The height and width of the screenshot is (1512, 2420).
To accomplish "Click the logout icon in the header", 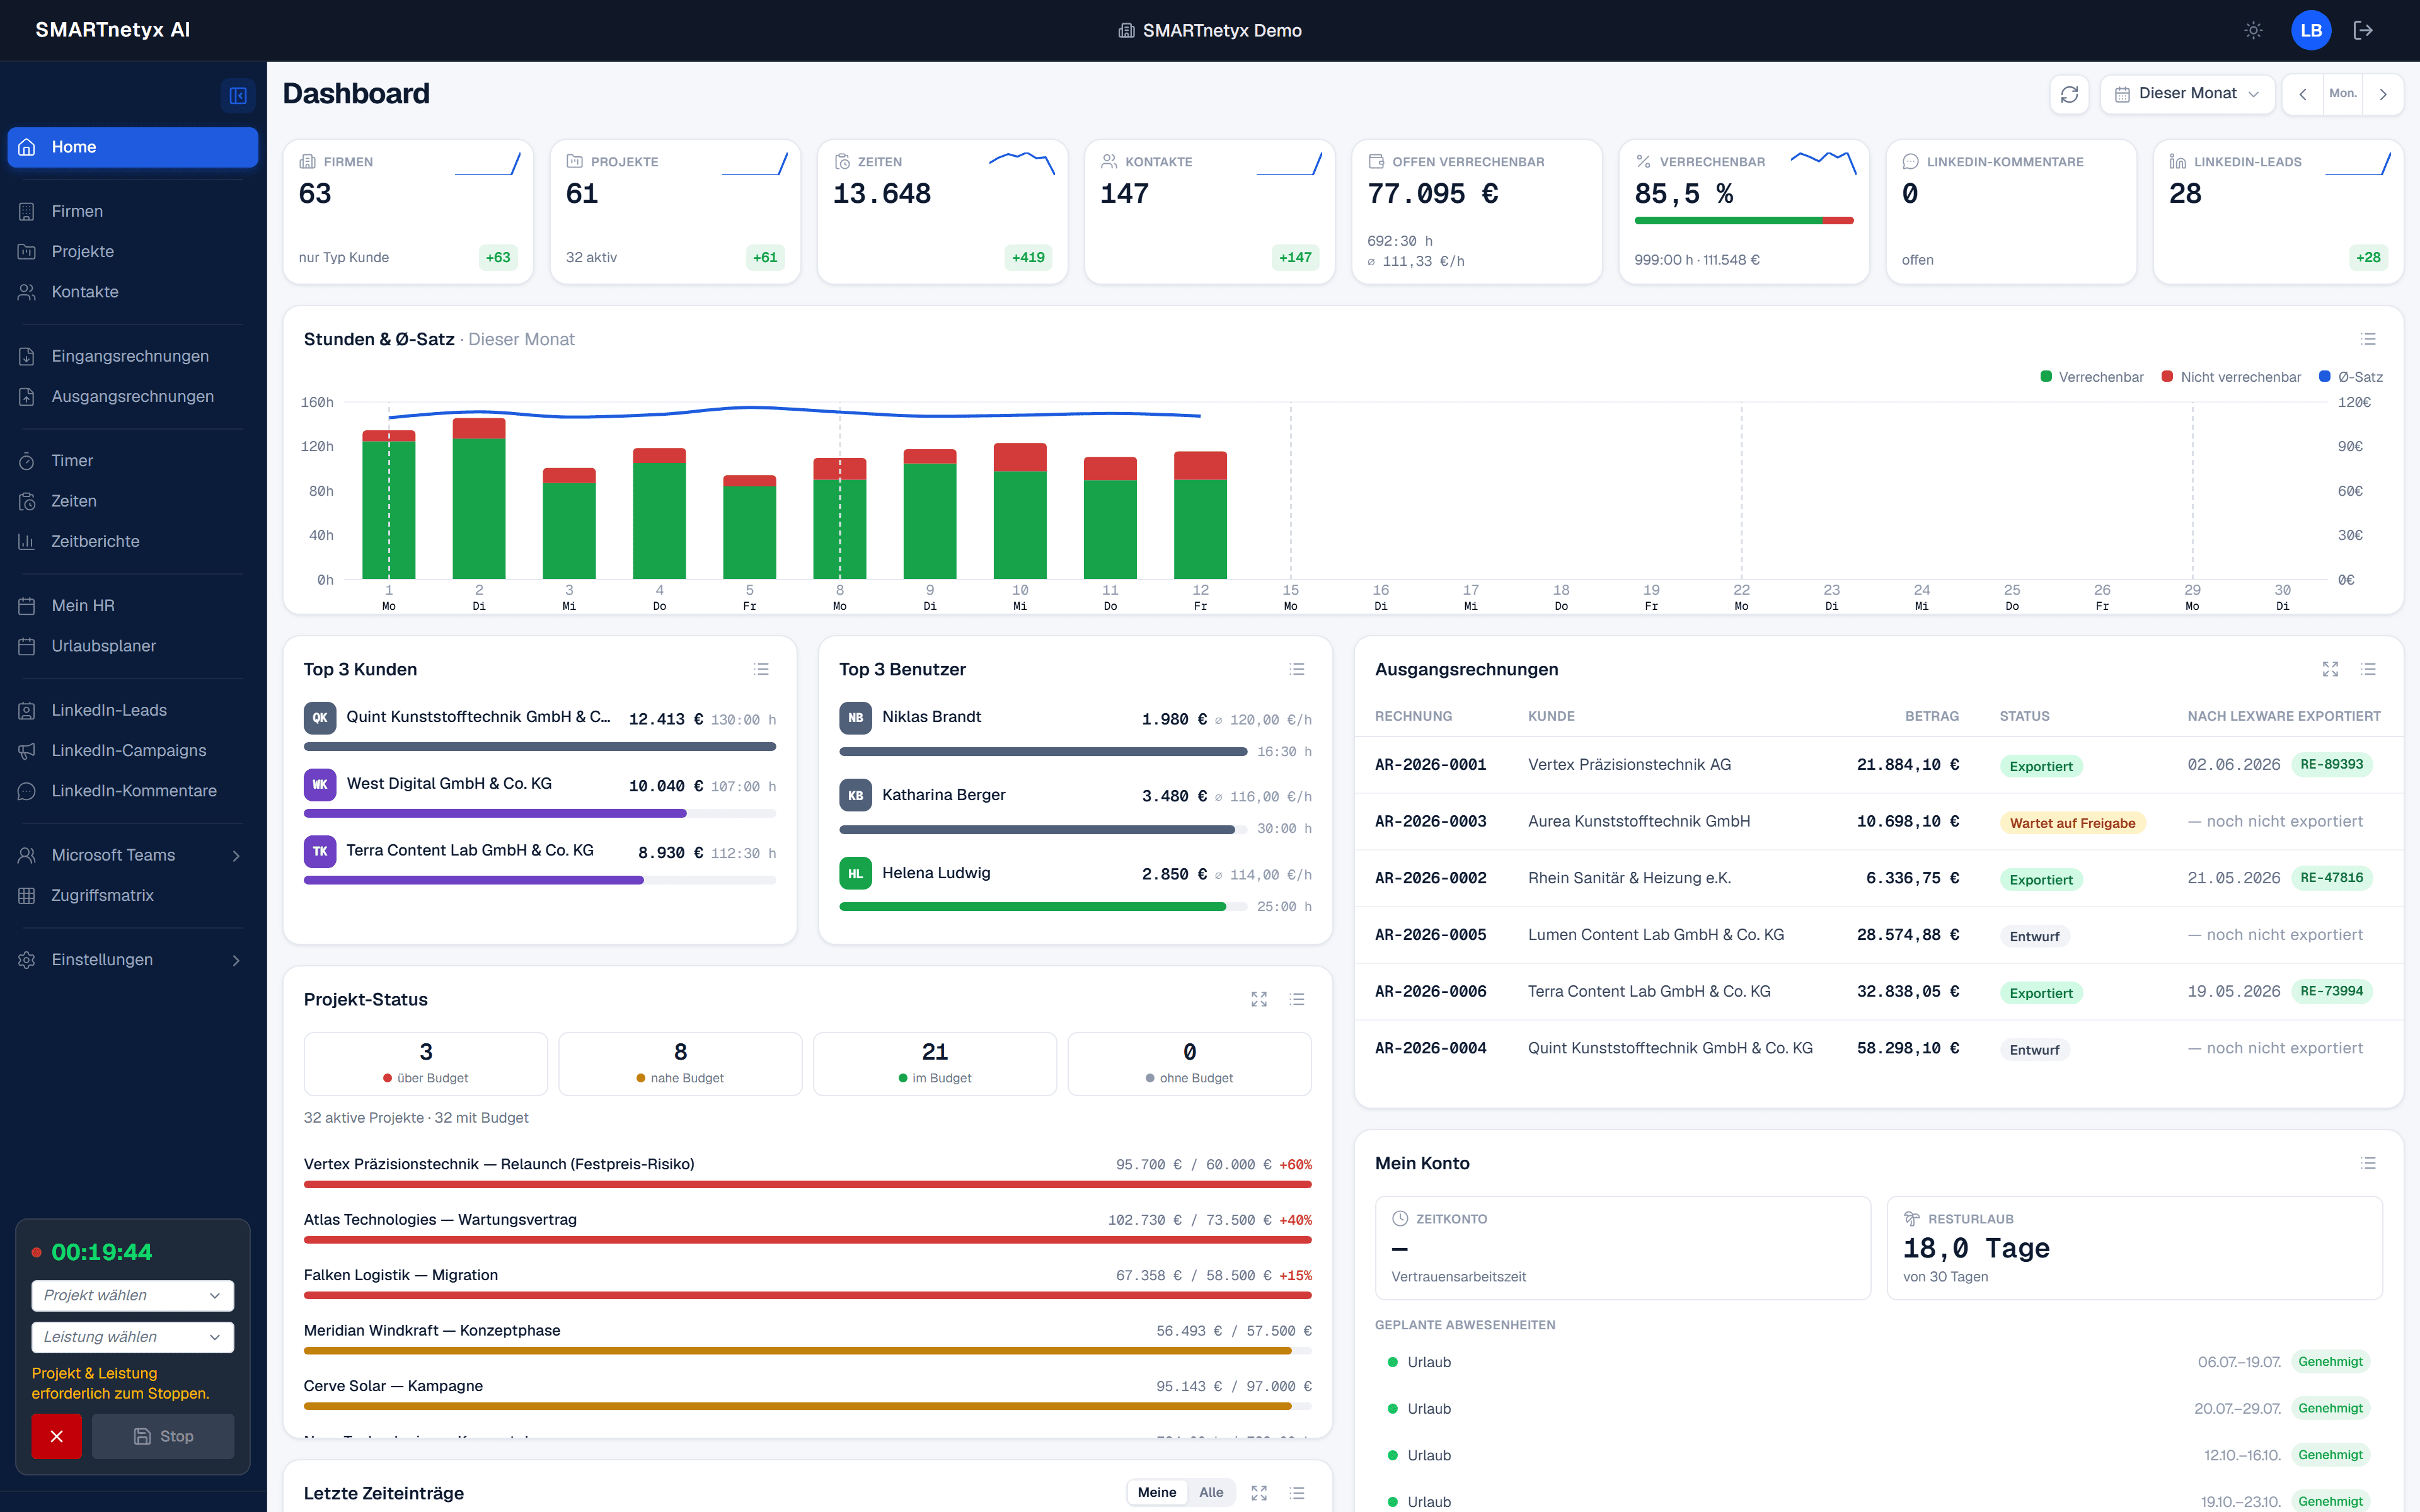I will click(x=2363, y=30).
